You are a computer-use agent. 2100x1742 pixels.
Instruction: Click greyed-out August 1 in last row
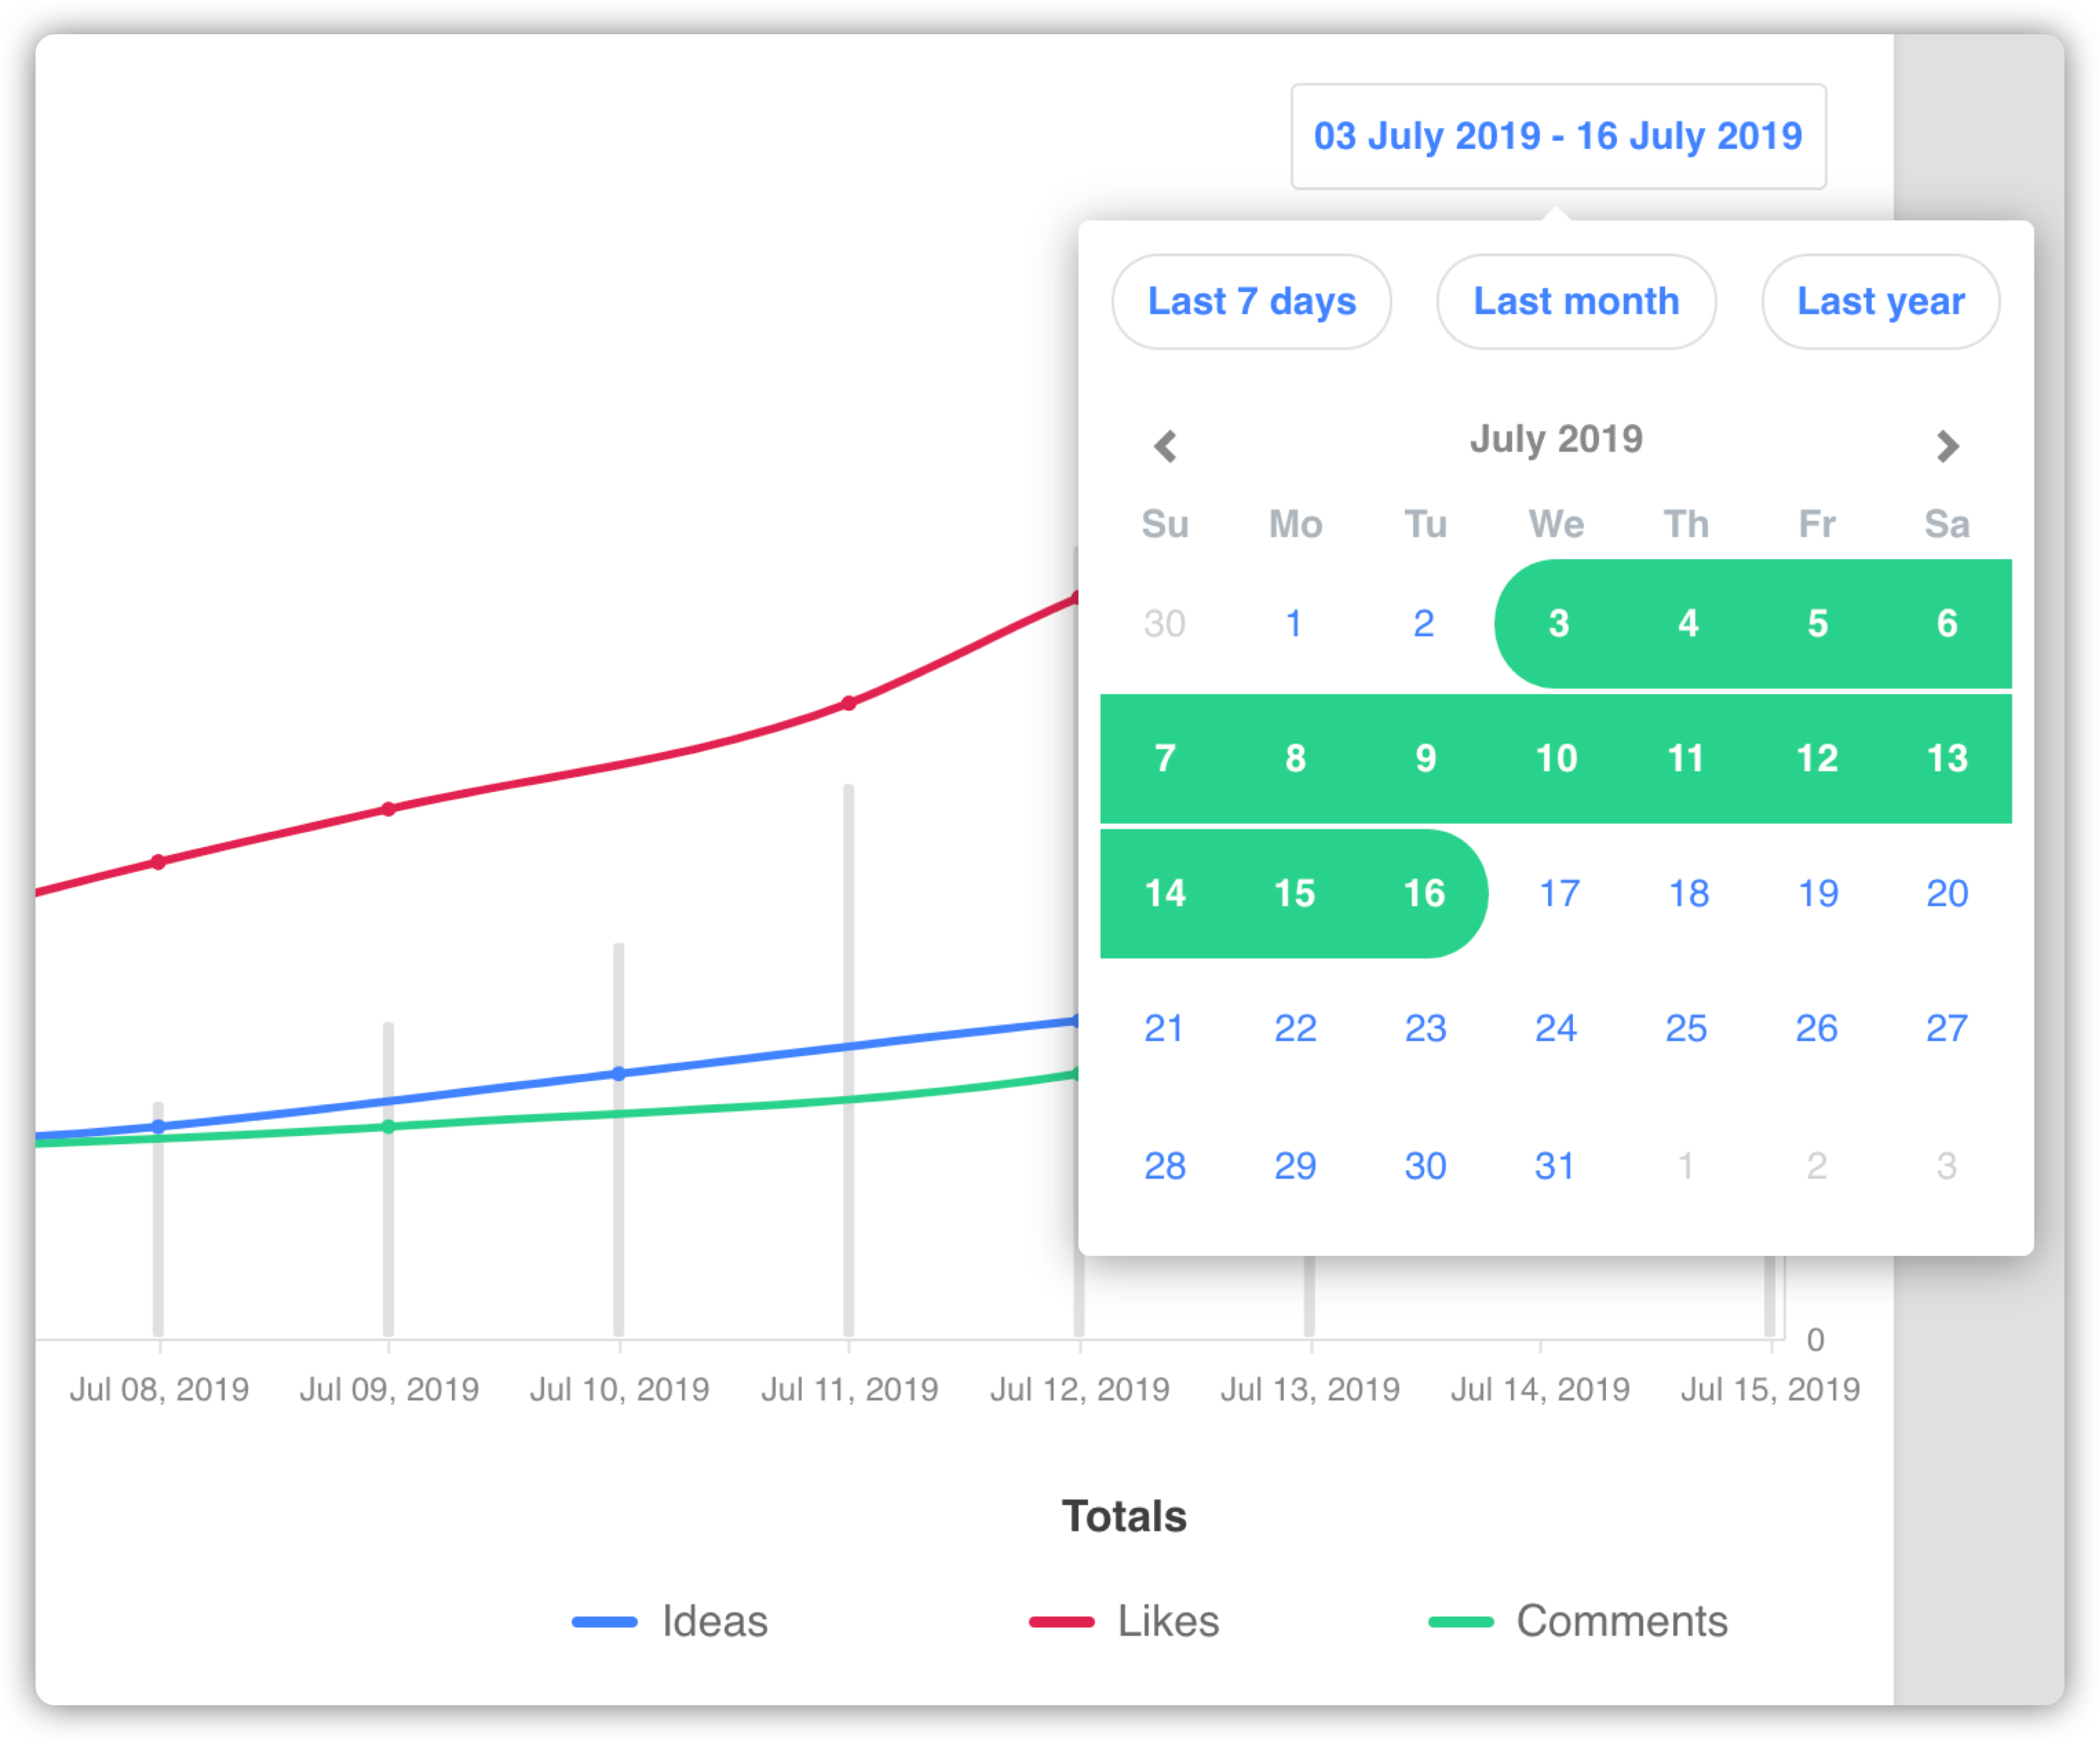coord(1686,1166)
